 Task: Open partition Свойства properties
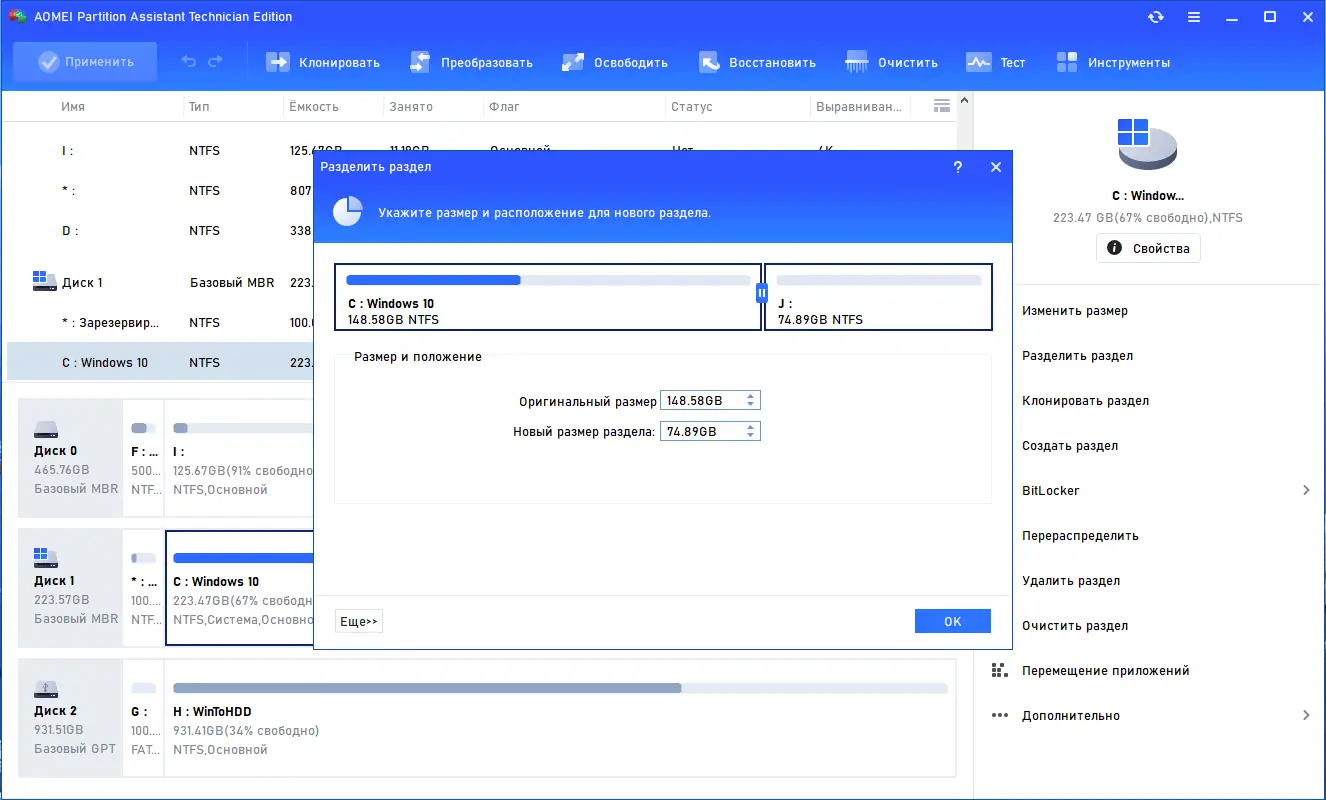tap(1147, 248)
